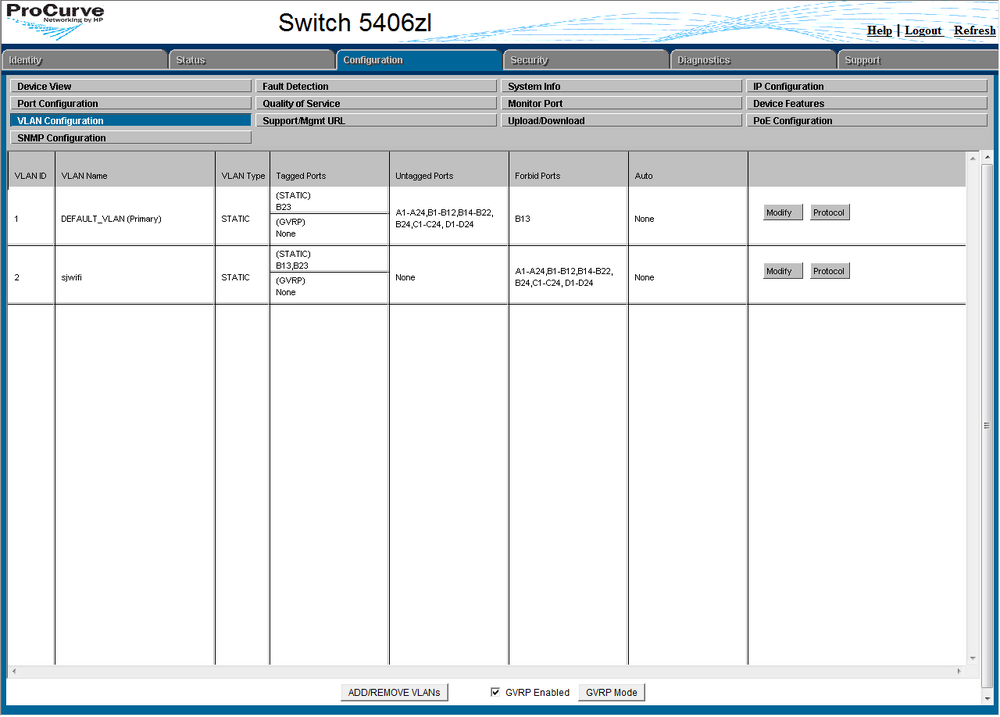Click Protocol for DEFAULT_VLAN
Viewport: 1000px width, 717px height.
tap(830, 212)
